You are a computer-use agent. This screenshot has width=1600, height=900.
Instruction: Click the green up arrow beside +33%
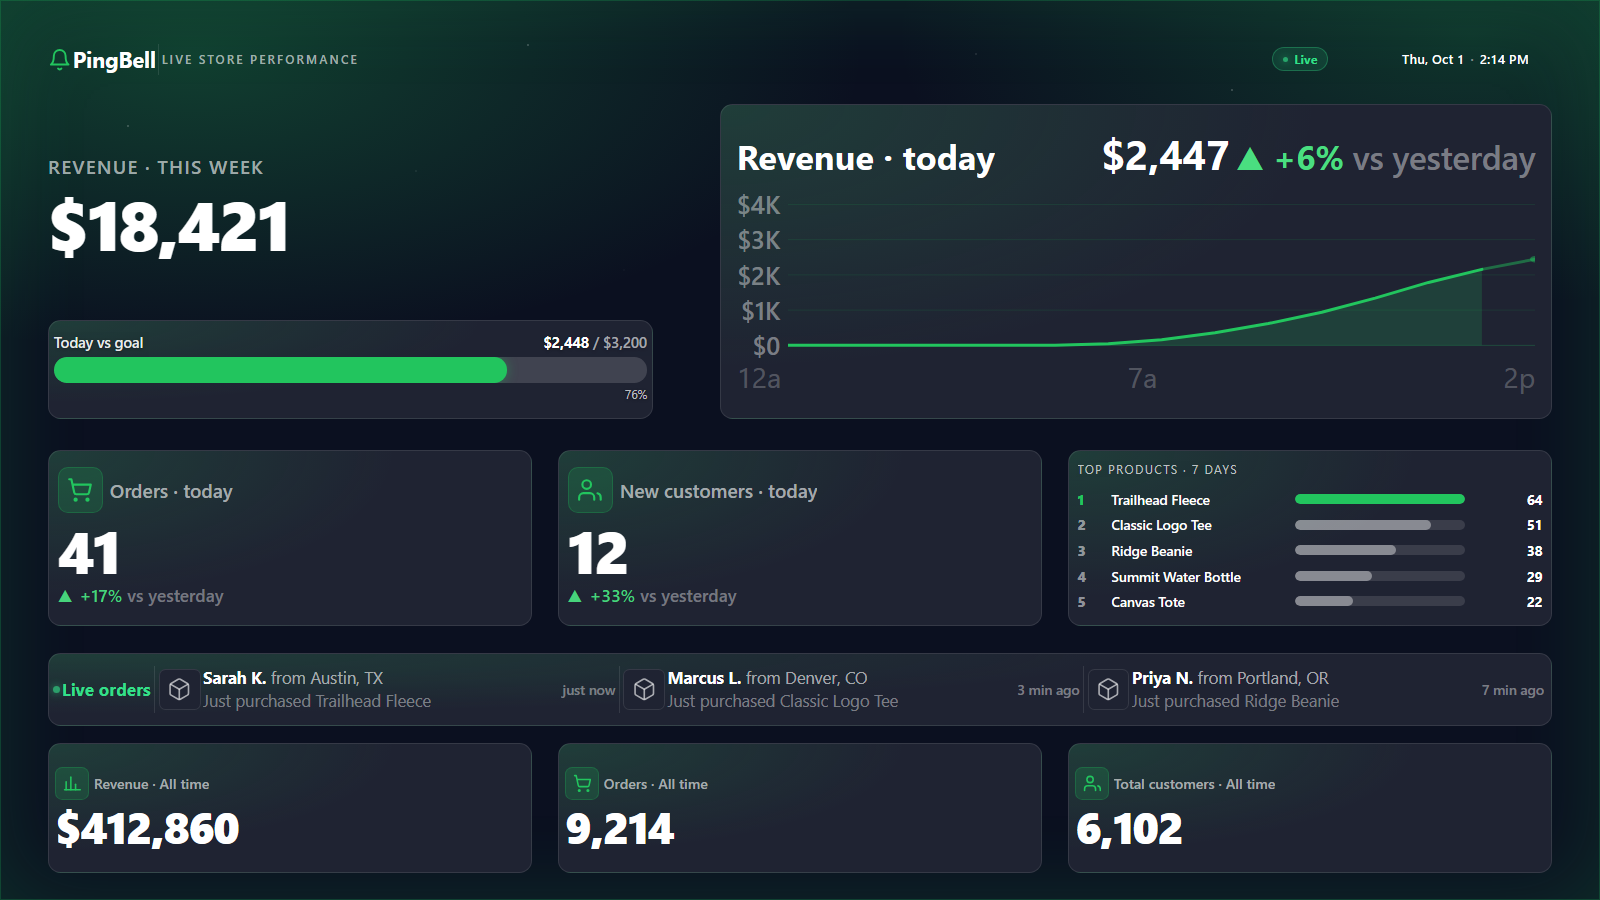(575, 596)
